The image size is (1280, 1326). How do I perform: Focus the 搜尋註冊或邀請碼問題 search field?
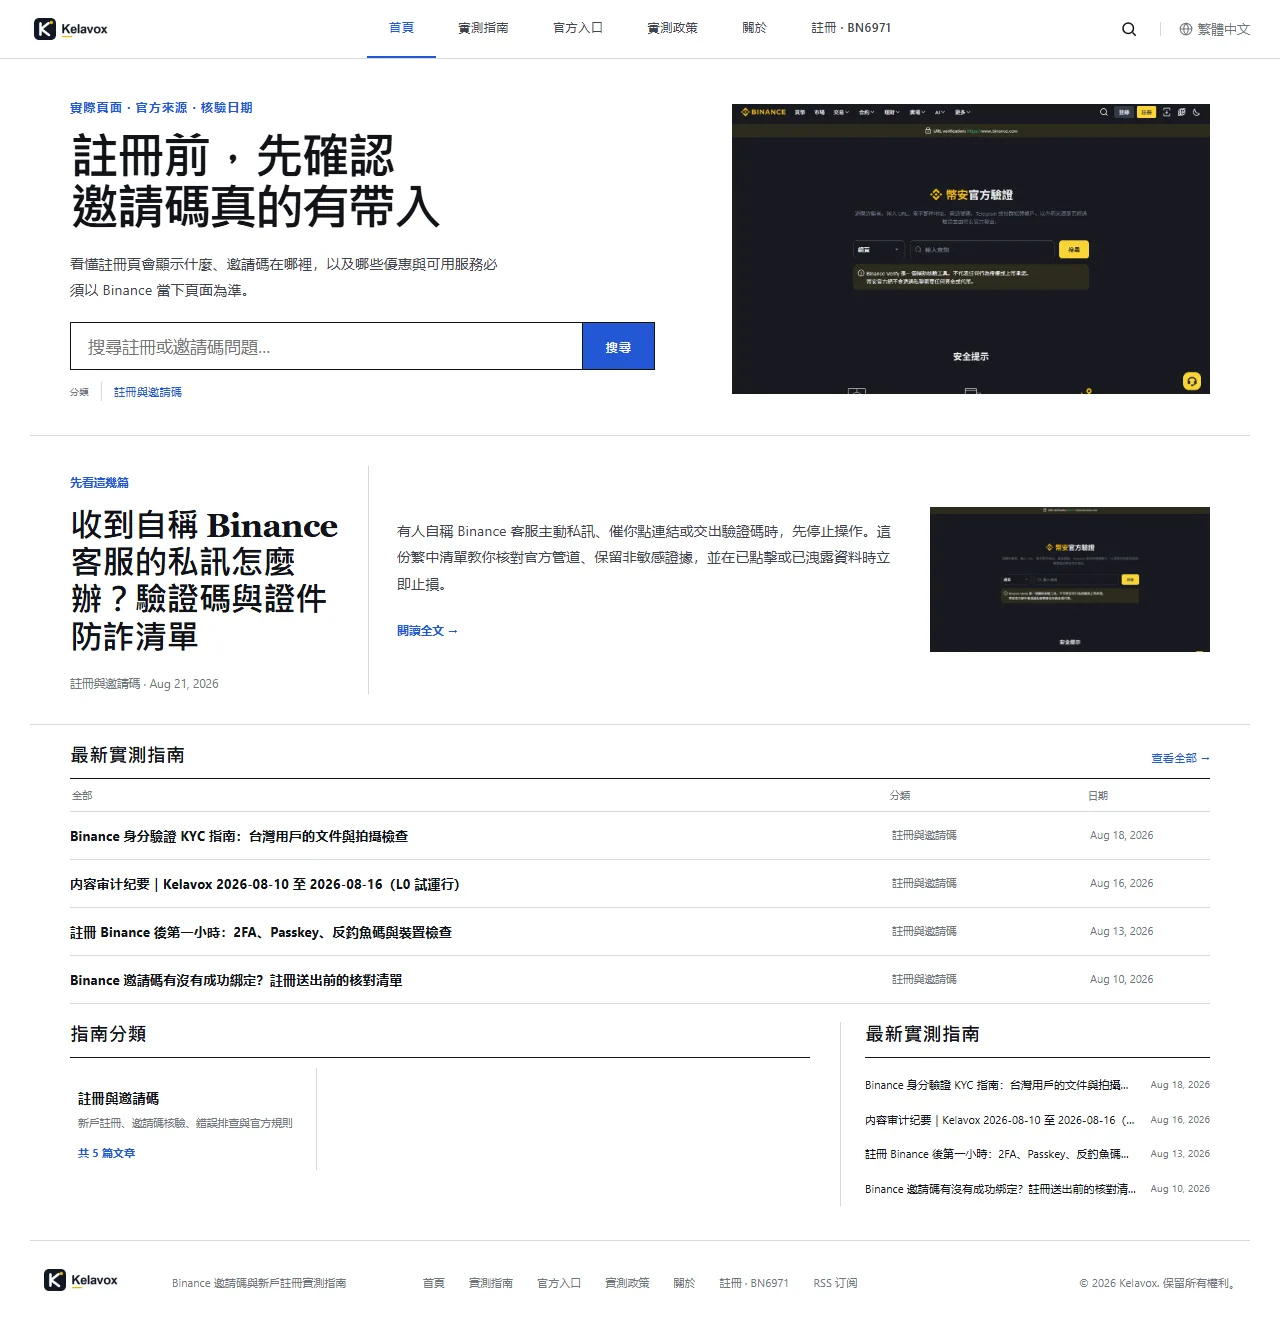pyautogui.click(x=326, y=346)
